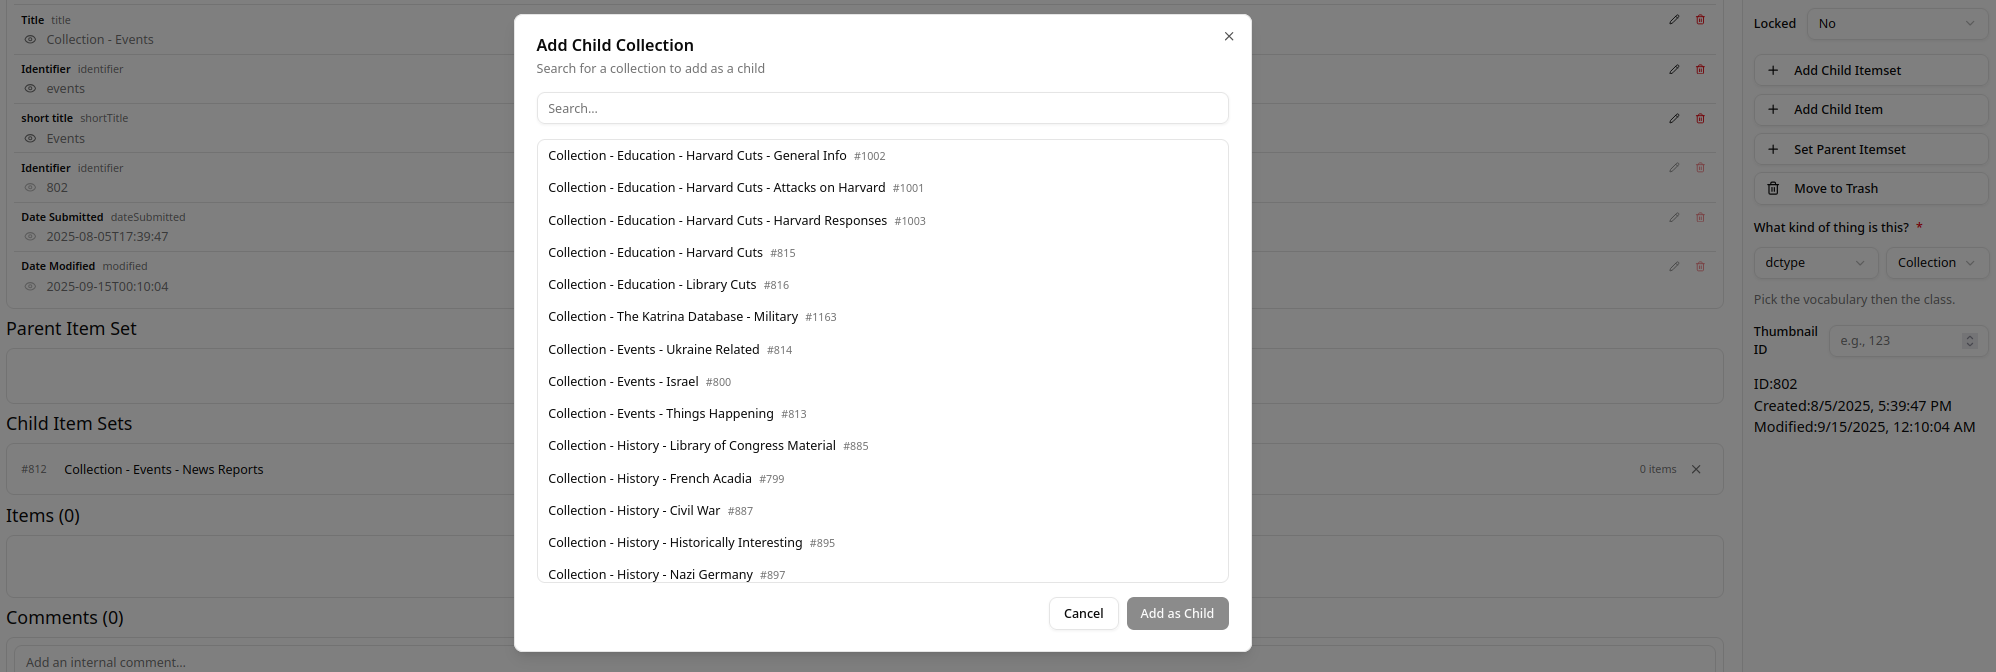This screenshot has height=672, width=1996.
Task: Delete the events Identifier trash icon
Action: coord(1700,69)
